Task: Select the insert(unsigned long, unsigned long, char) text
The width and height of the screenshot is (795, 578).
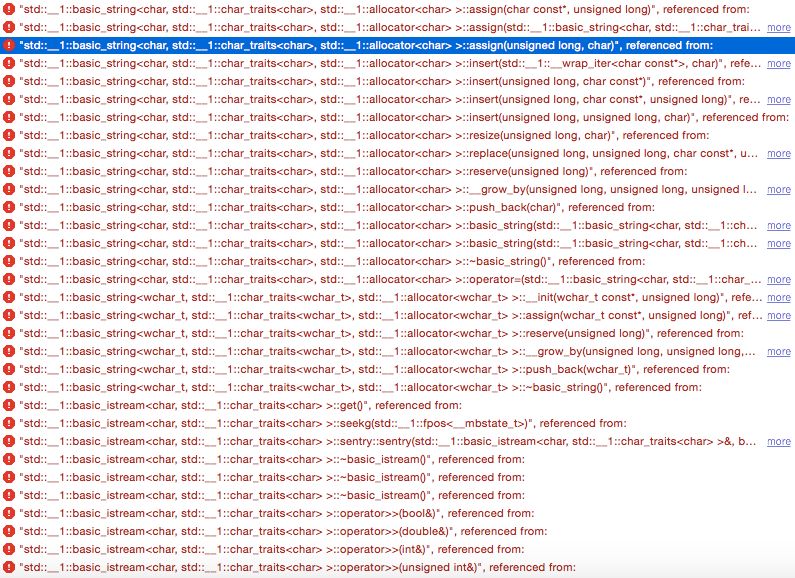Action: [x=404, y=117]
